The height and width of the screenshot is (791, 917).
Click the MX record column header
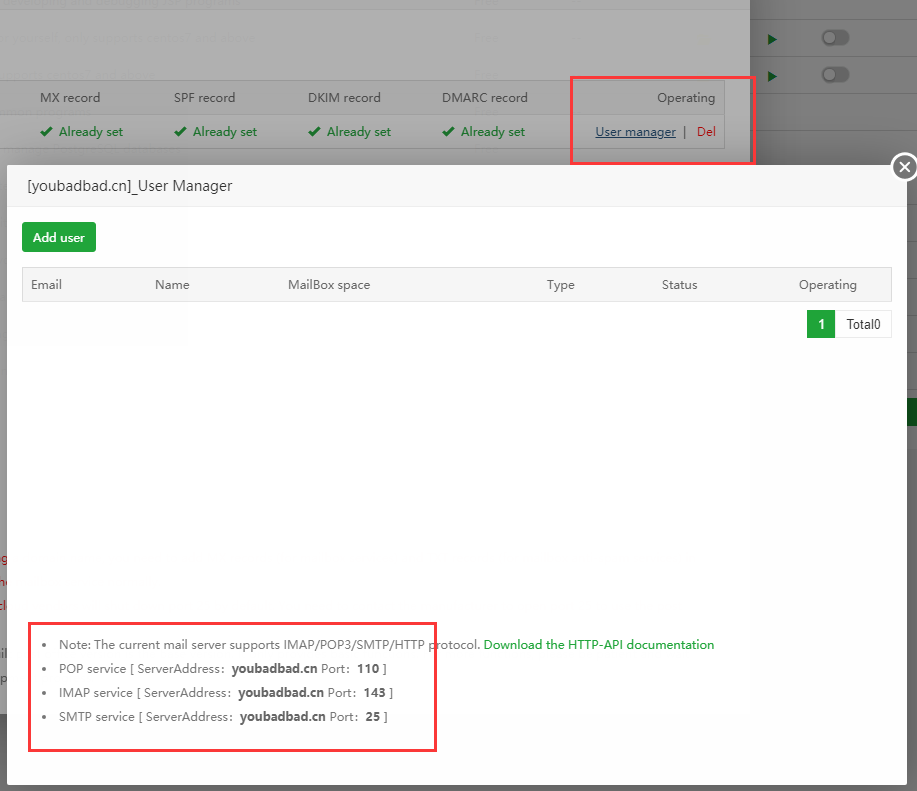point(70,98)
